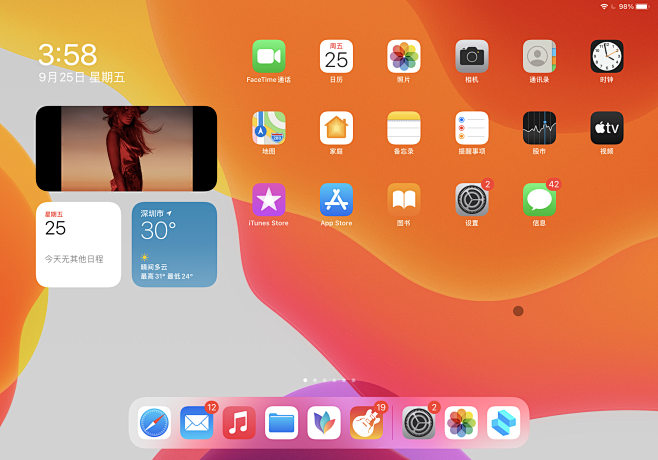Launch the App Store
This screenshot has width=658, height=460.
336,200
